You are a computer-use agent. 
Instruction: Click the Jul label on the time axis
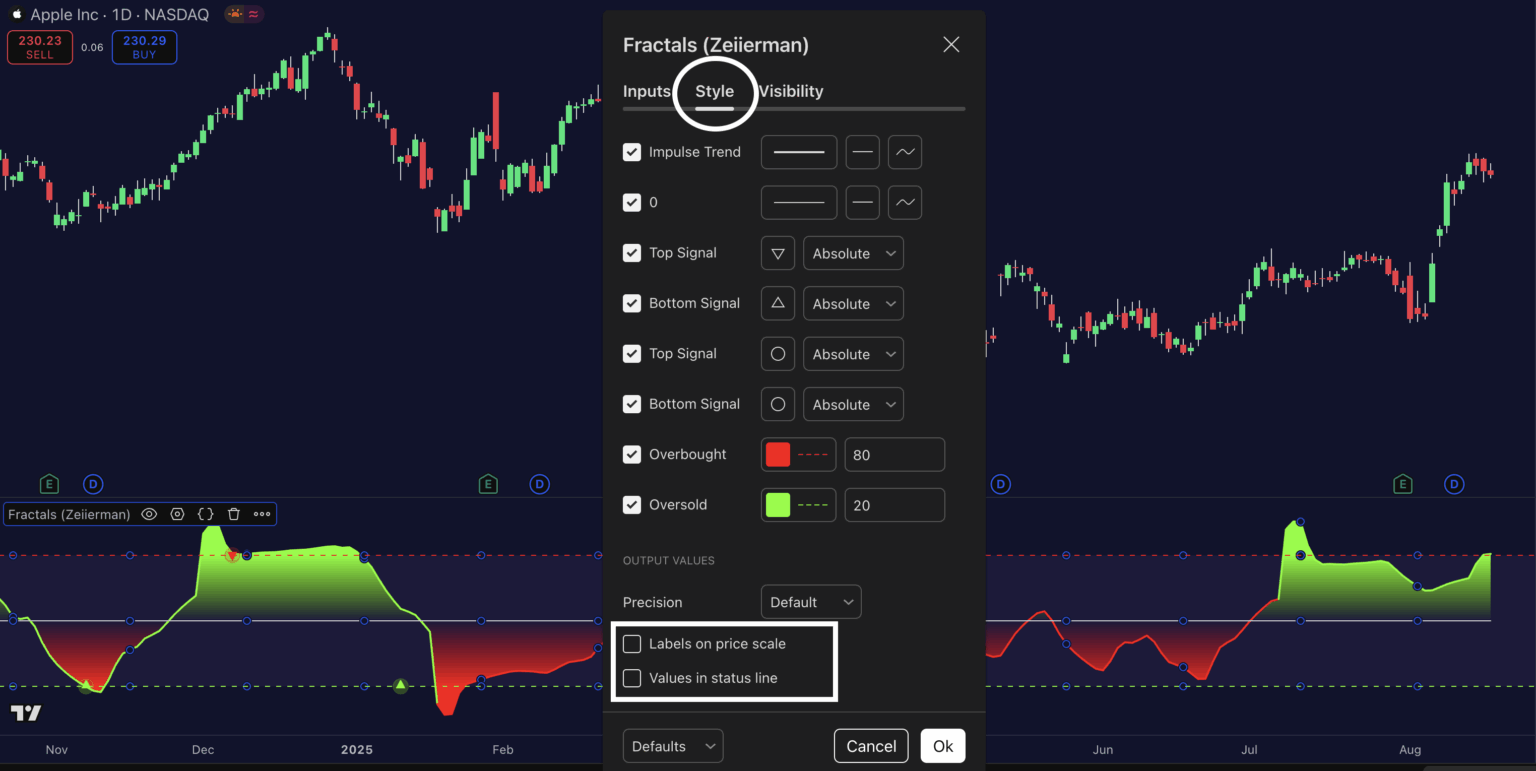[1250, 750]
